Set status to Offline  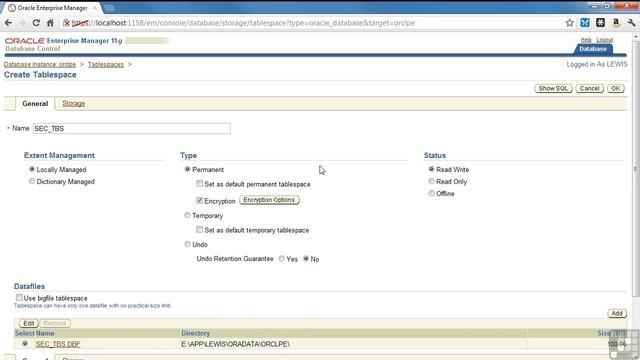click(431, 193)
